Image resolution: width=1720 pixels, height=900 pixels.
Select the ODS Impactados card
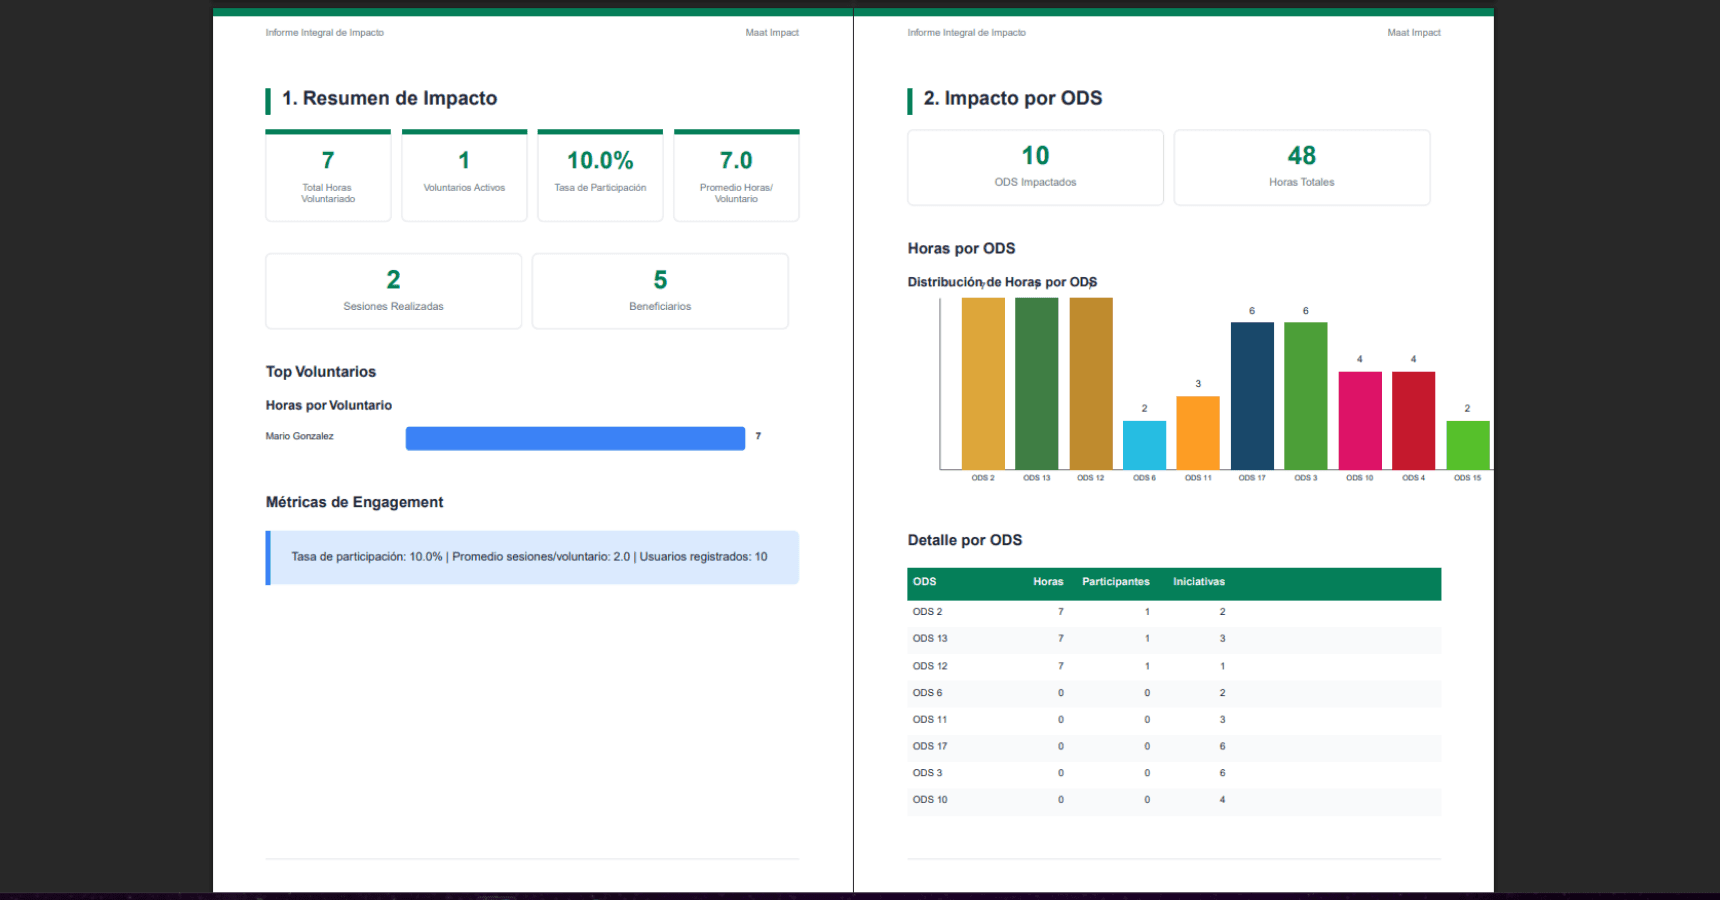click(1035, 168)
